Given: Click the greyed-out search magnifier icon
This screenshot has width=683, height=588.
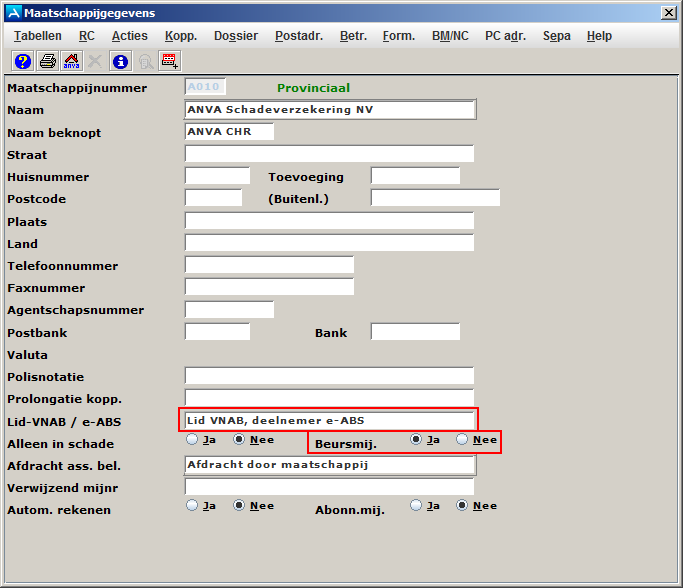Looking at the screenshot, I should [145, 61].
